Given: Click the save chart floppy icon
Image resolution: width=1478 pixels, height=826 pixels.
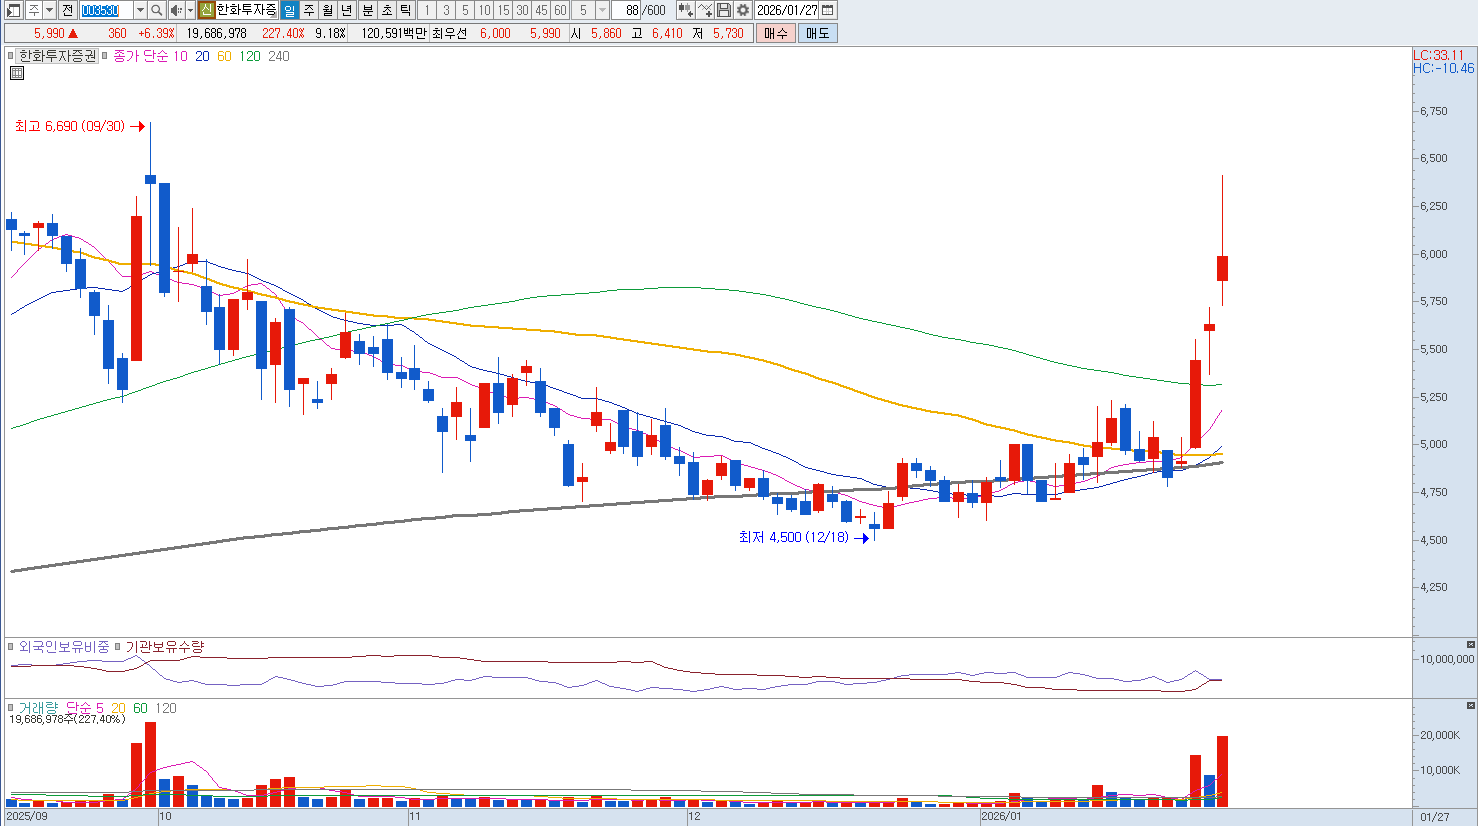Looking at the screenshot, I should 724,10.
